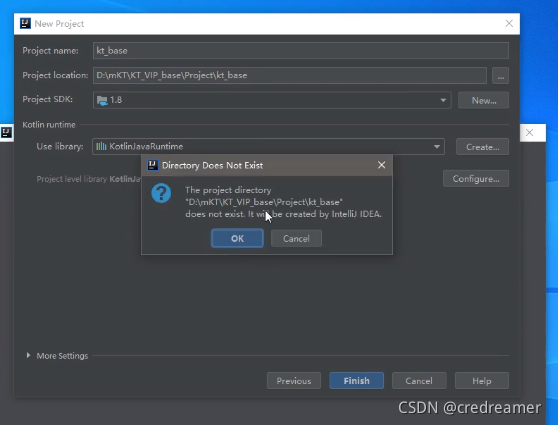Image resolution: width=558 pixels, height=425 pixels.
Task: Click the Project level library text
Action: point(89,179)
